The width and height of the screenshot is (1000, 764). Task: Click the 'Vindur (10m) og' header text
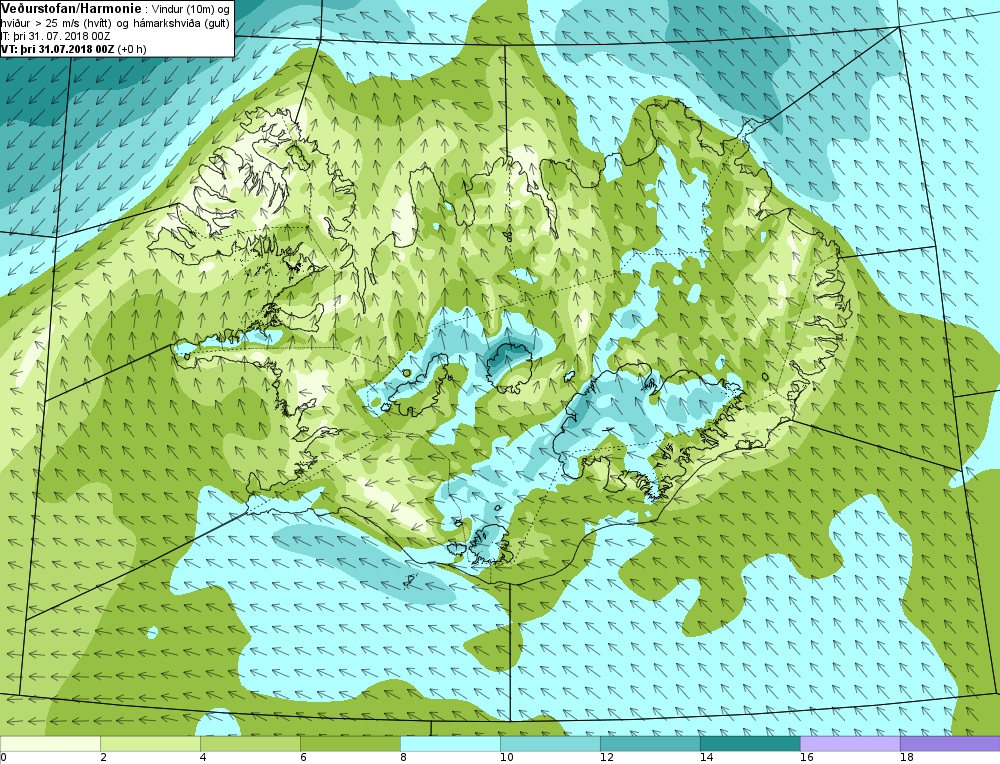(189, 8)
